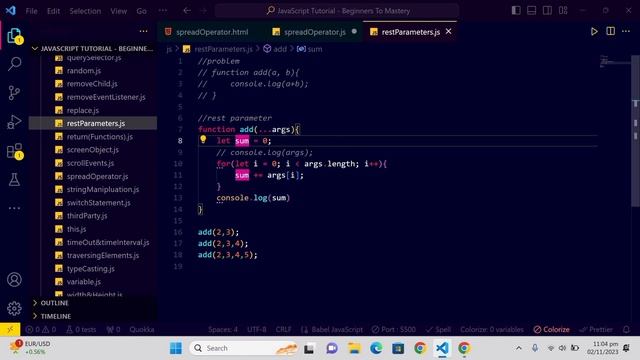Open Microsoft Edge from the taskbar

(376, 348)
